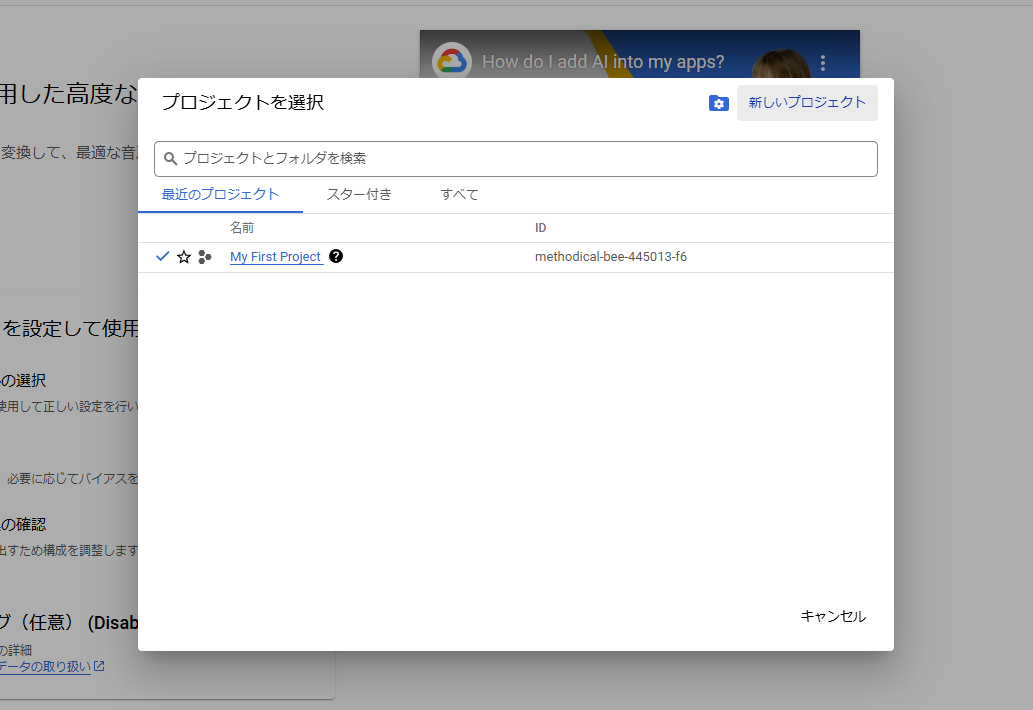Click the Google Cloud logo on the video
1033x710 pixels.
coord(452,61)
